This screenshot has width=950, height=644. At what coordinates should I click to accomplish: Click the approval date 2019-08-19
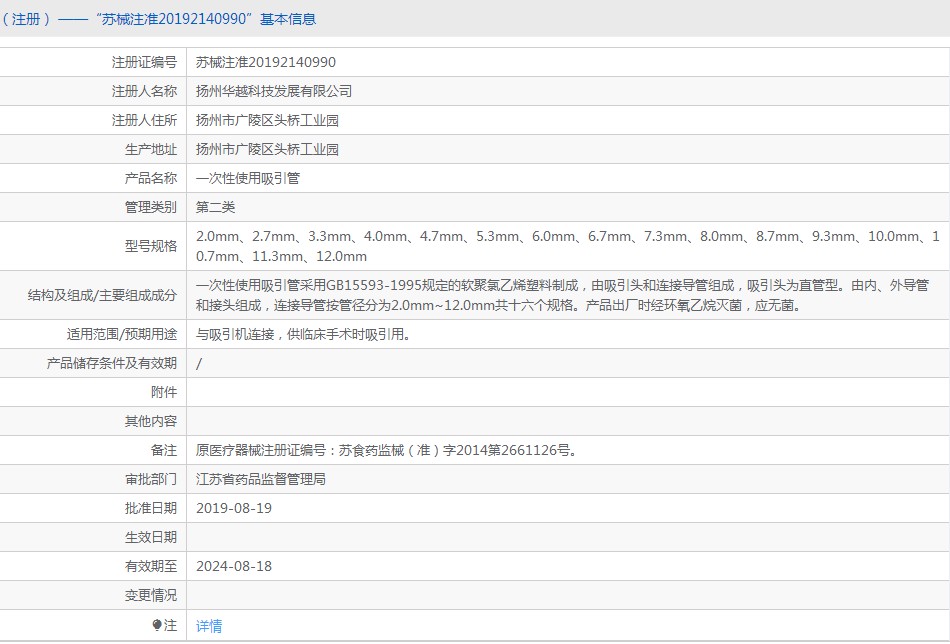[234, 508]
